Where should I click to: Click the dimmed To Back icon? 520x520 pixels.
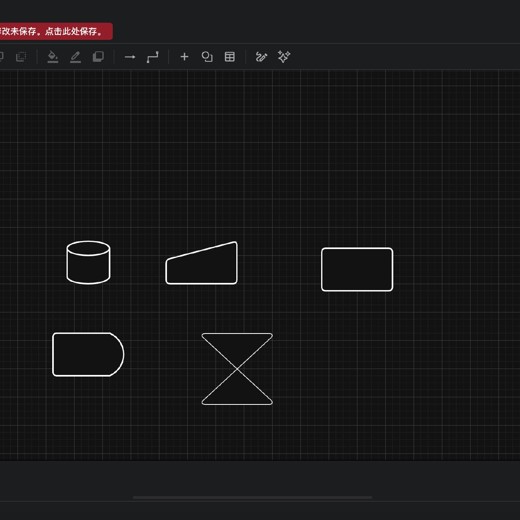(21, 57)
